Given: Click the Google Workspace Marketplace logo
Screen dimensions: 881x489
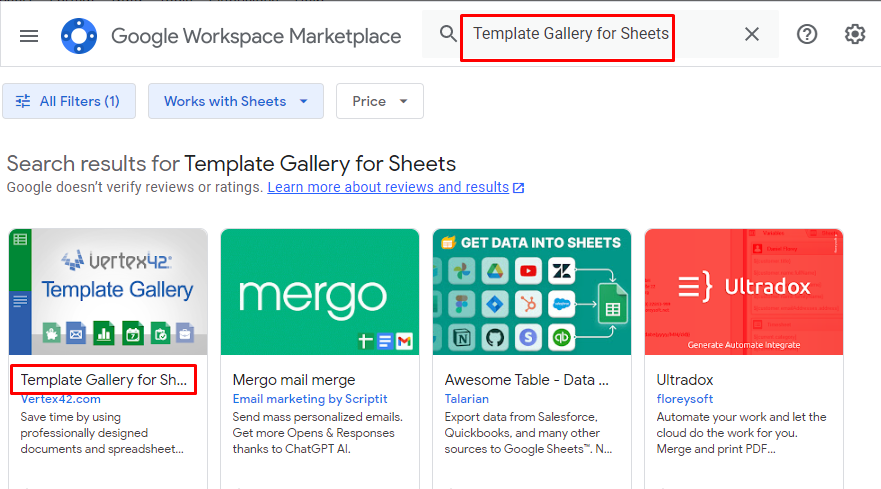Looking at the screenshot, I should (x=79, y=36).
